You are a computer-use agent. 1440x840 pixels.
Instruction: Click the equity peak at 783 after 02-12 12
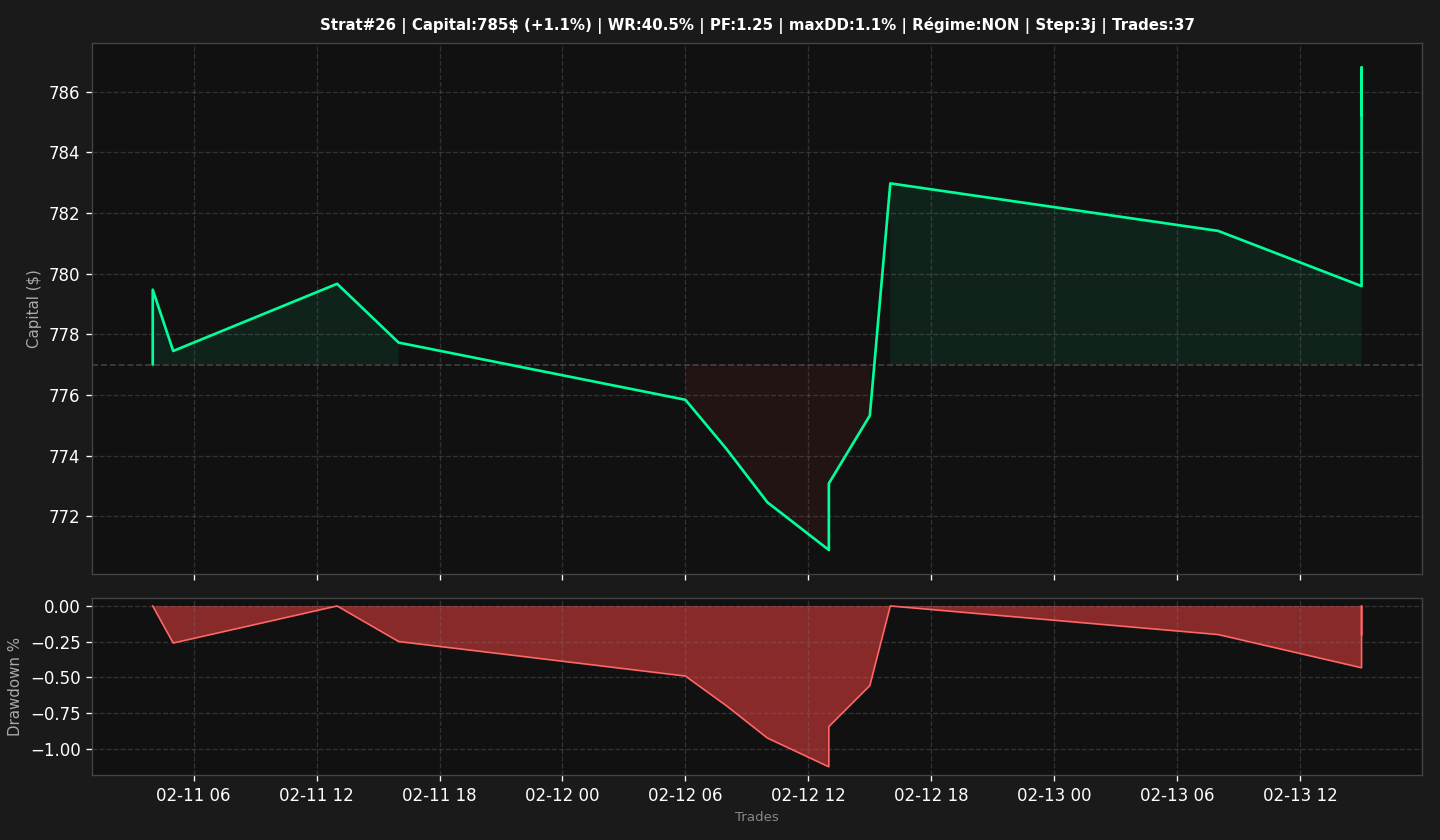pyautogui.click(x=890, y=183)
